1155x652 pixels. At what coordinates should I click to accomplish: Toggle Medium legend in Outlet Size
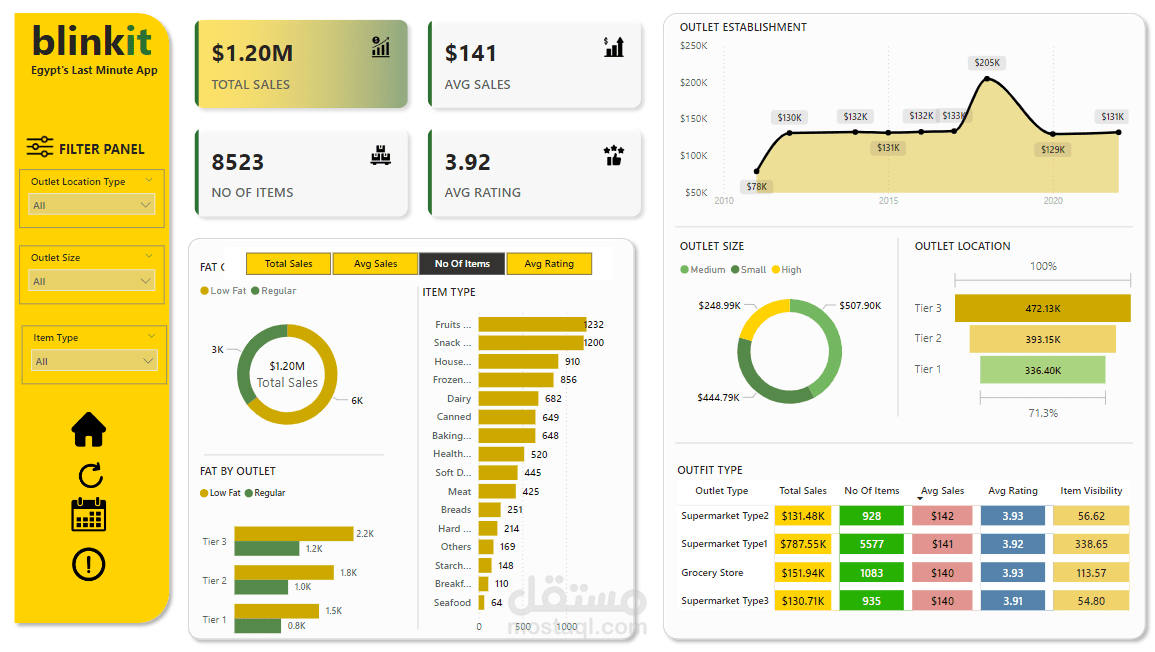pos(703,270)
